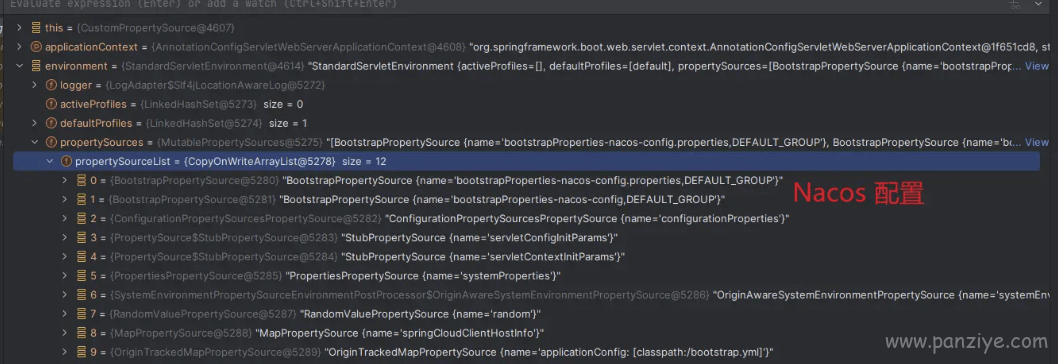
Task: Expand element 6 OriginAwareSystemEnvironmentPropertySource
Action: tap(65, 295)
